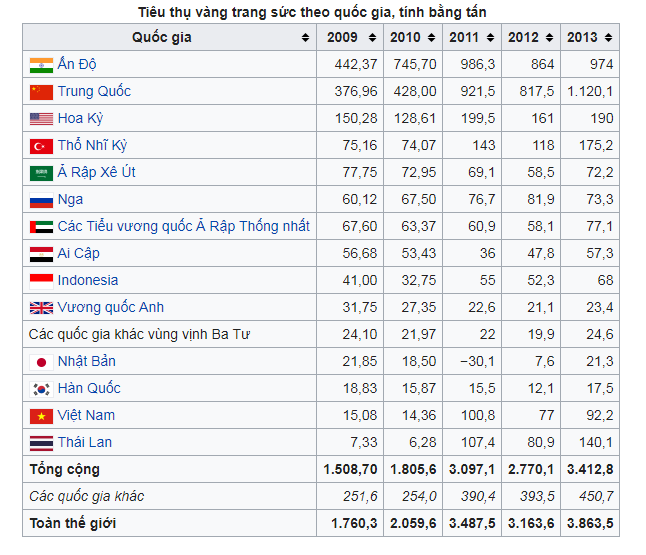Sort by 2013 column arrows
This screenshot has height=555, width=646.
point(608,37)
